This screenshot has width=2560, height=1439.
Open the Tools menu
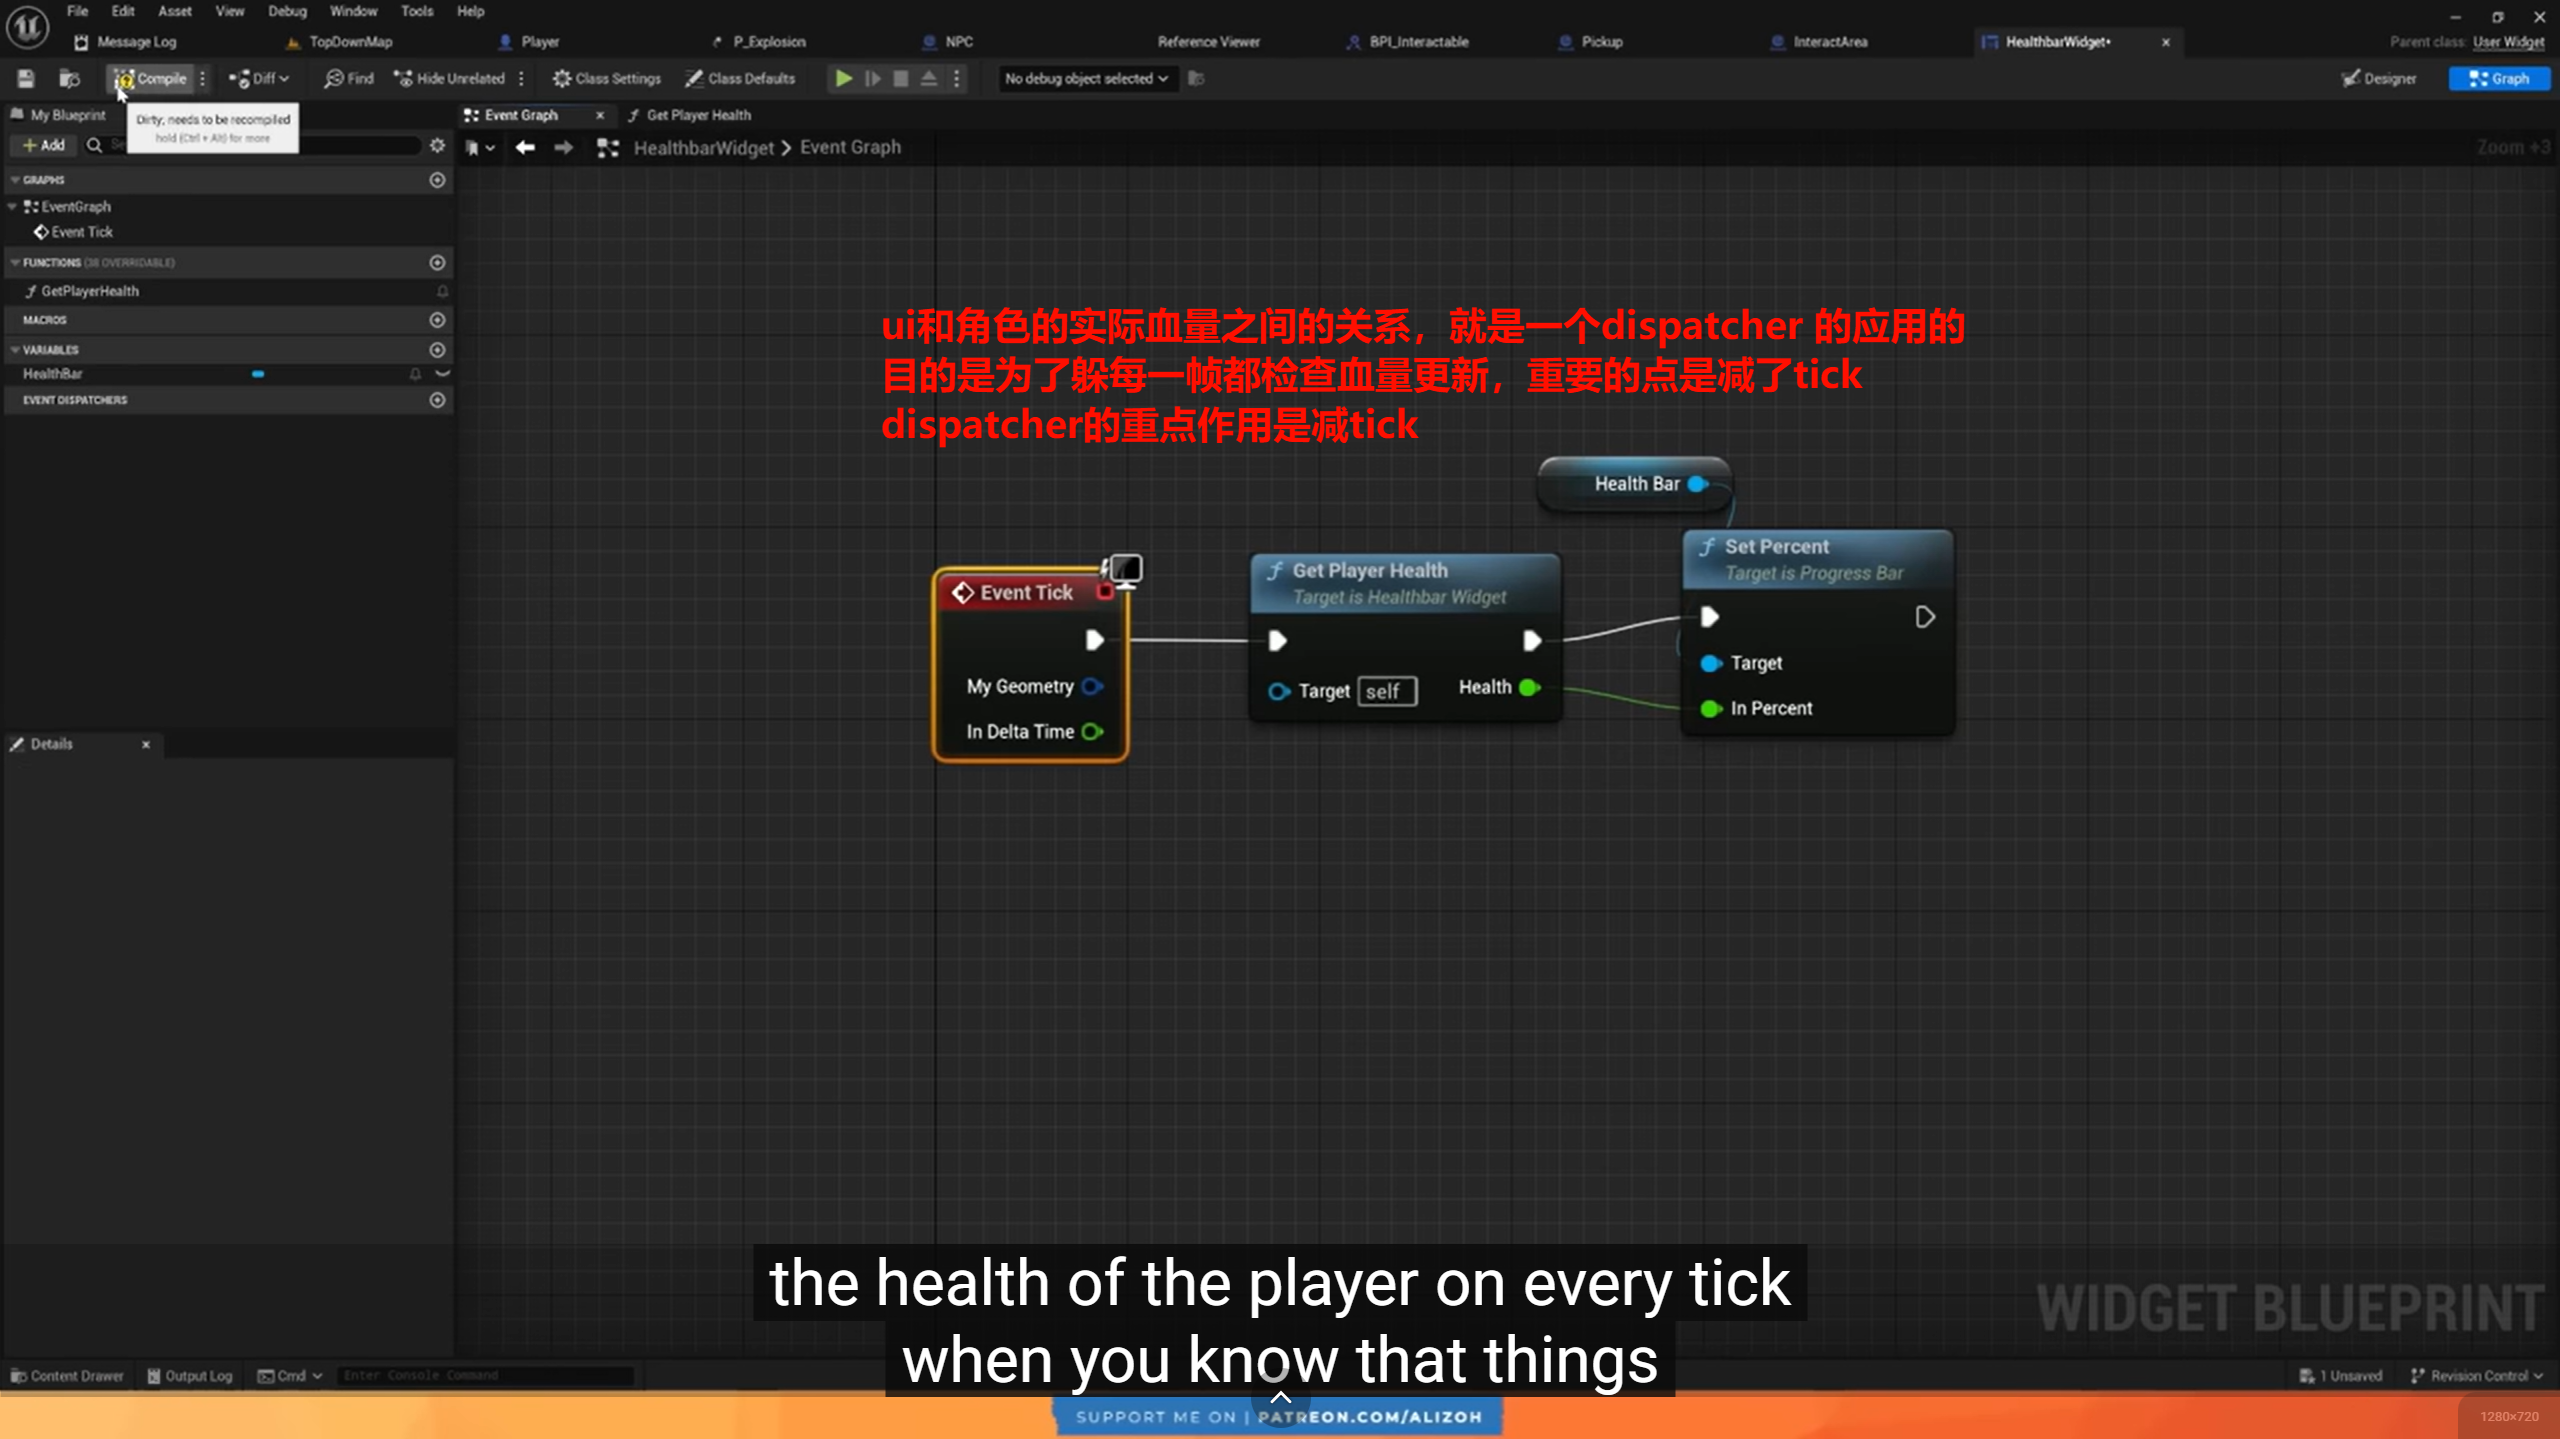coord(416,11)
